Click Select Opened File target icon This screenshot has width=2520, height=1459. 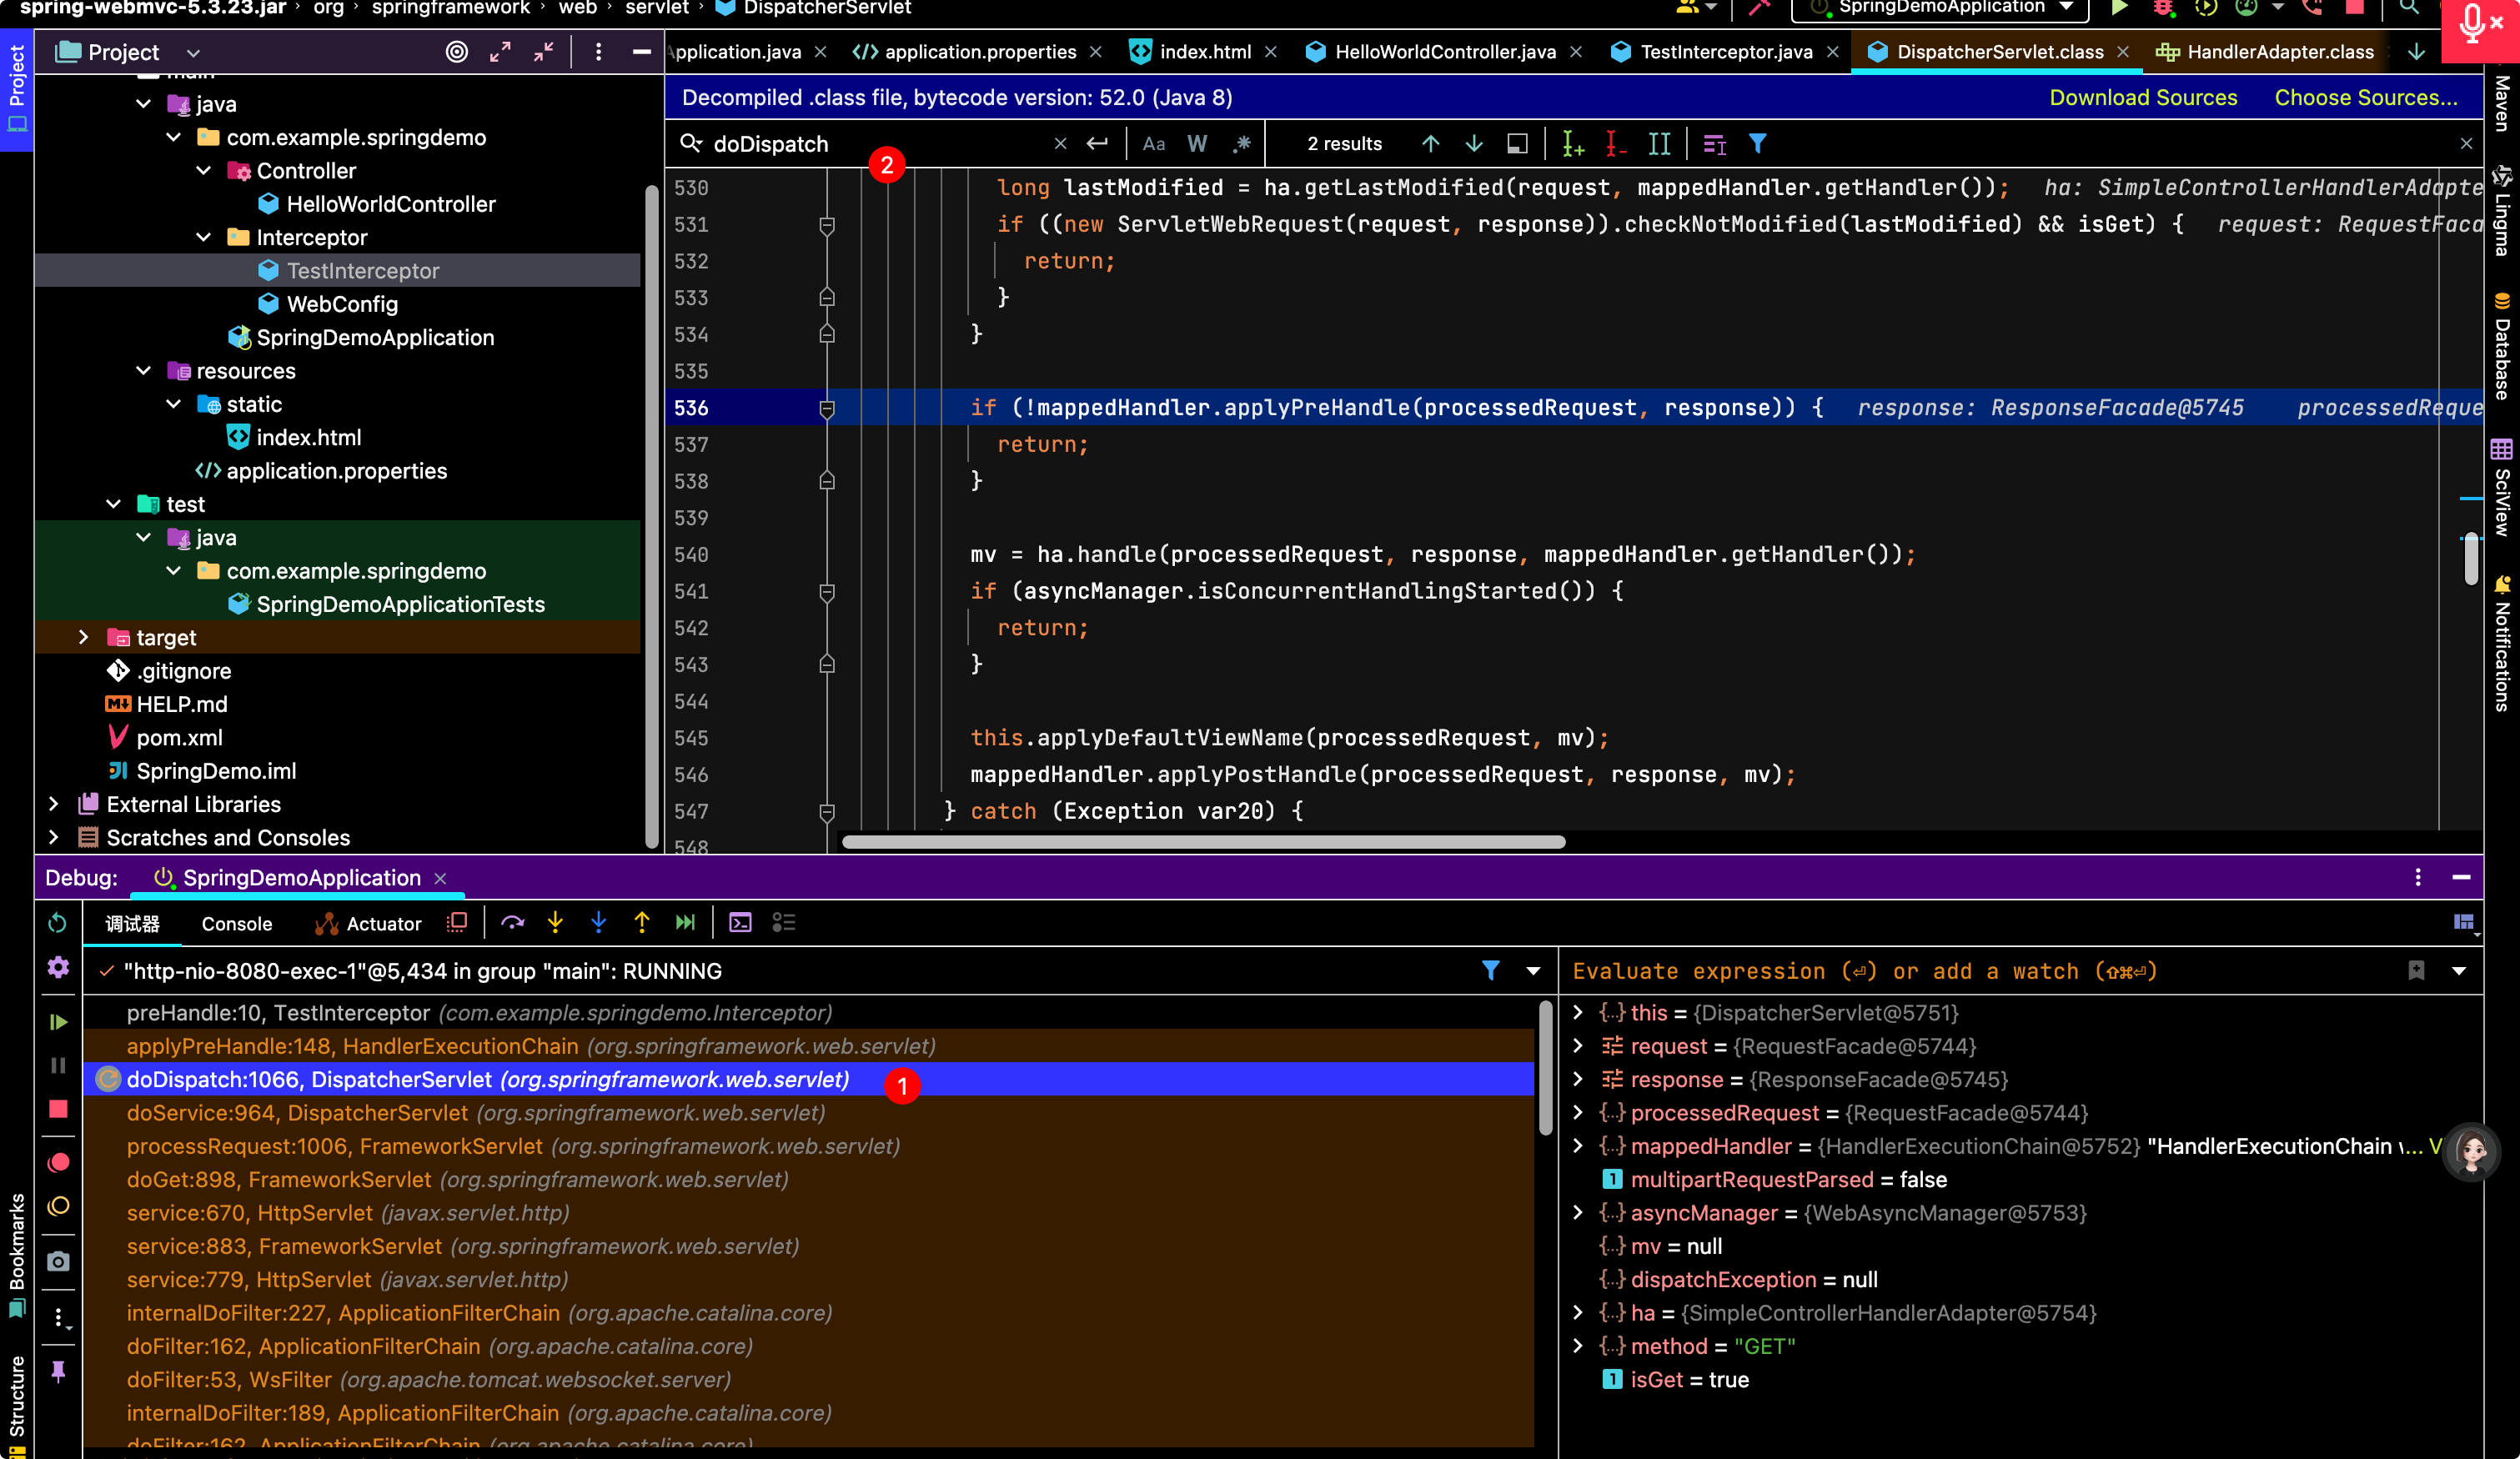[x=456, y=52]
